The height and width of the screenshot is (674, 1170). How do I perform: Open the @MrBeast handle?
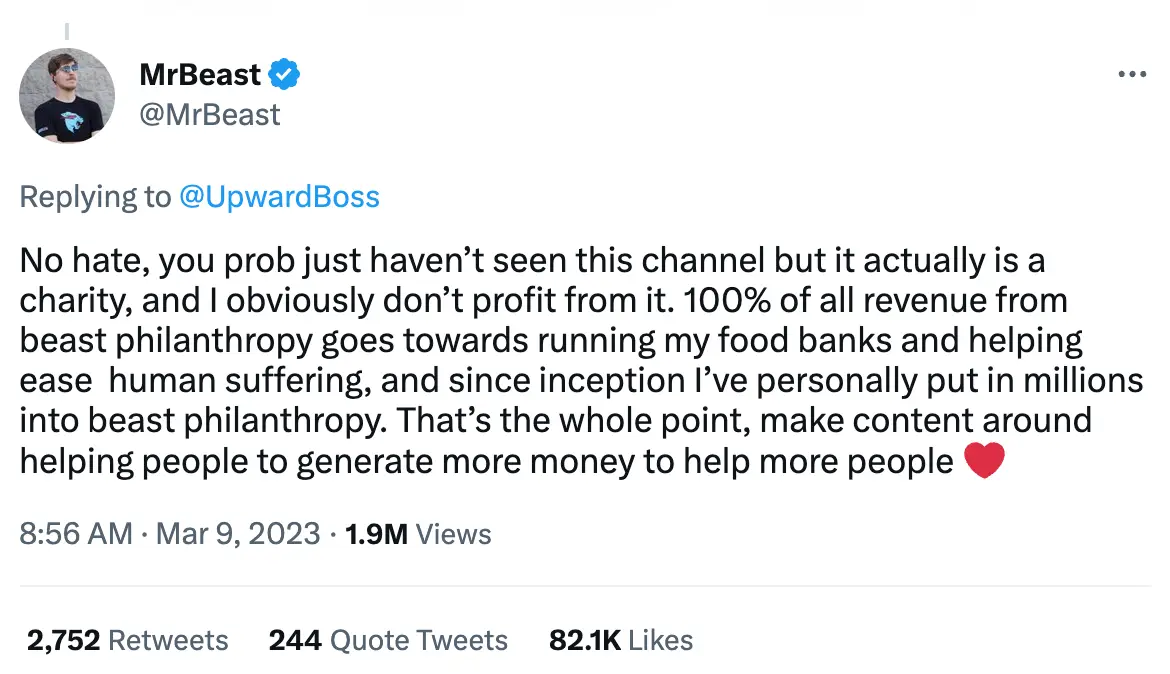[208, 114]
